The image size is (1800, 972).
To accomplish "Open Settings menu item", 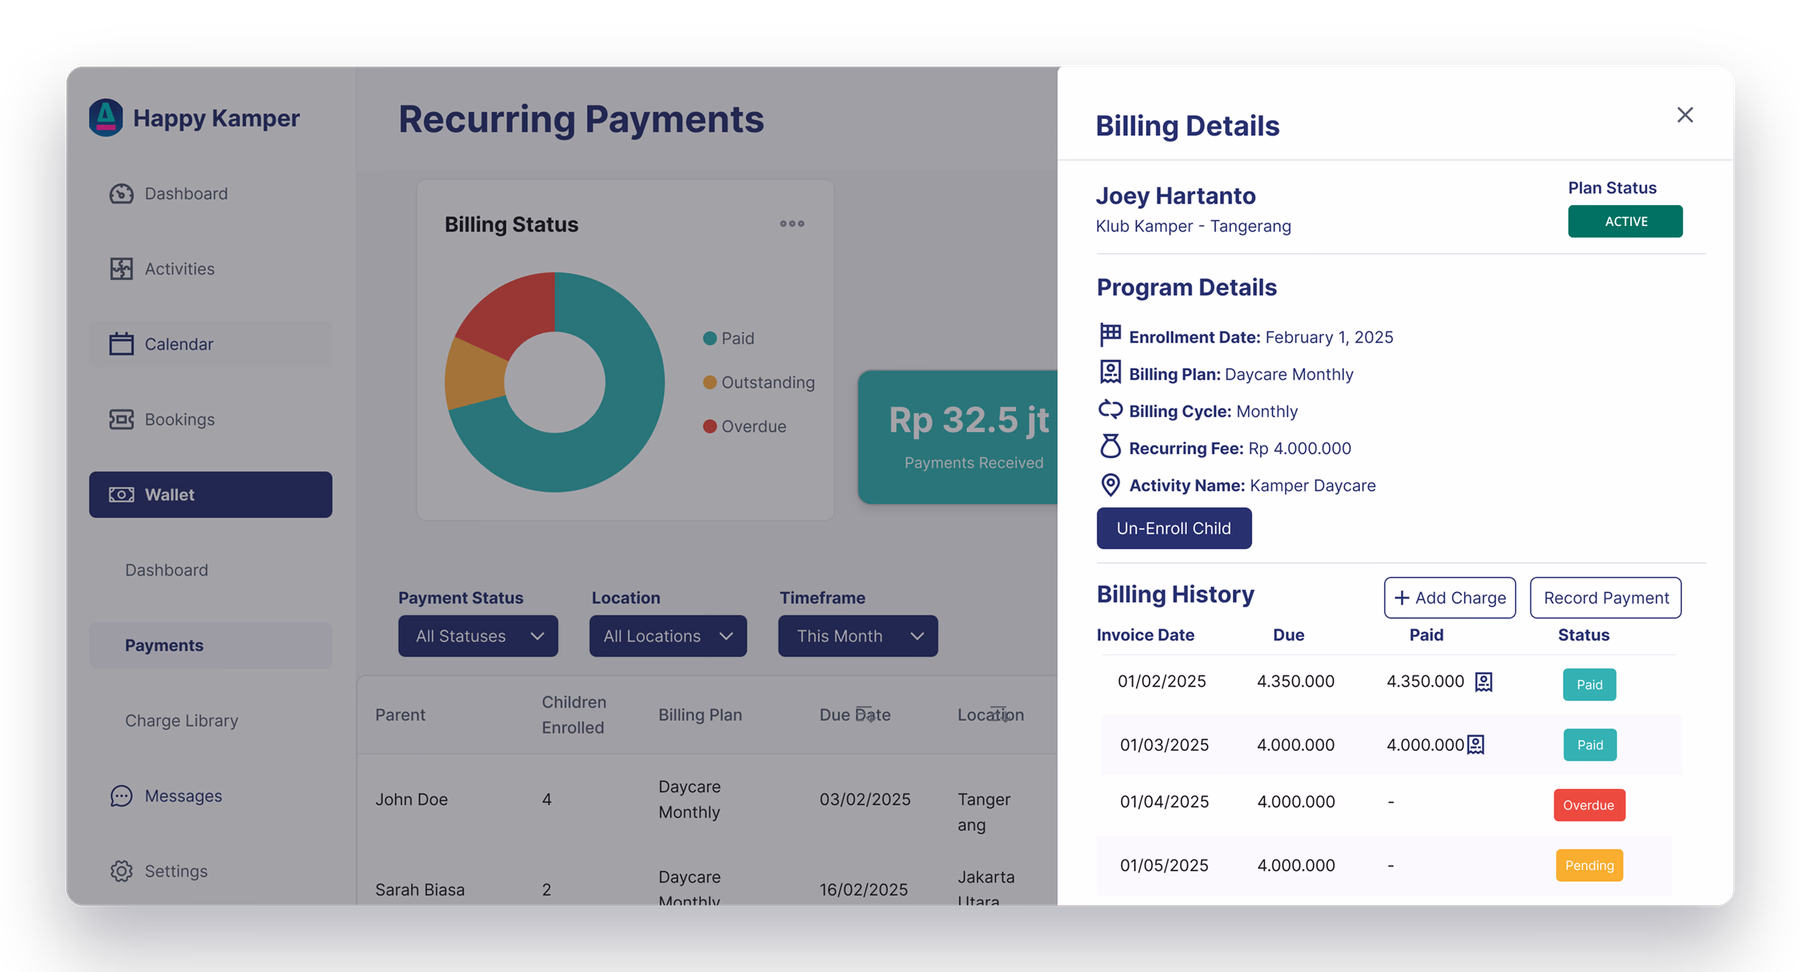I will tap(210, 871).
